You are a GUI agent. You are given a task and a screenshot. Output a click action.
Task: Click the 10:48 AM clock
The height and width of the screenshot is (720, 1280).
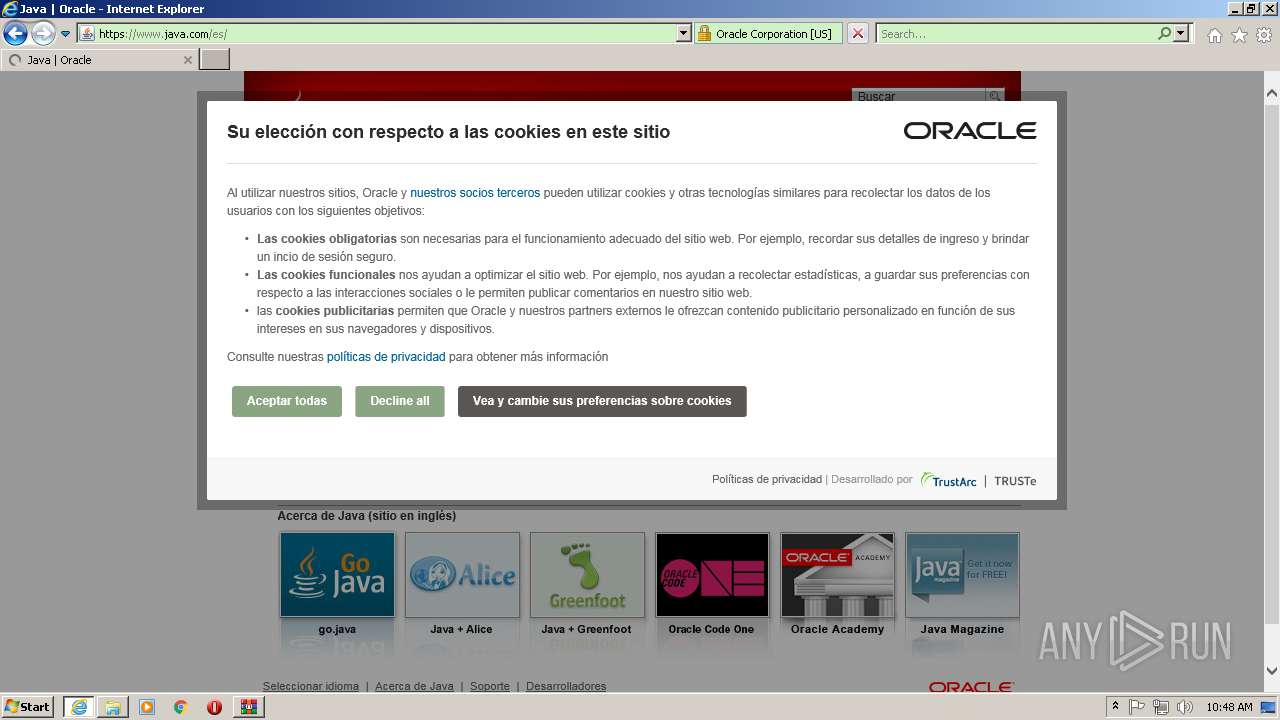pyautogui.click(x=1229, y=707)
